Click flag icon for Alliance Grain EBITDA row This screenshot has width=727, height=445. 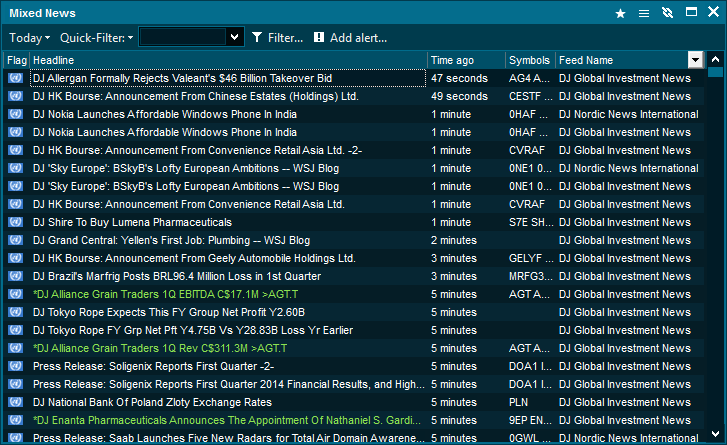[15, 294]
